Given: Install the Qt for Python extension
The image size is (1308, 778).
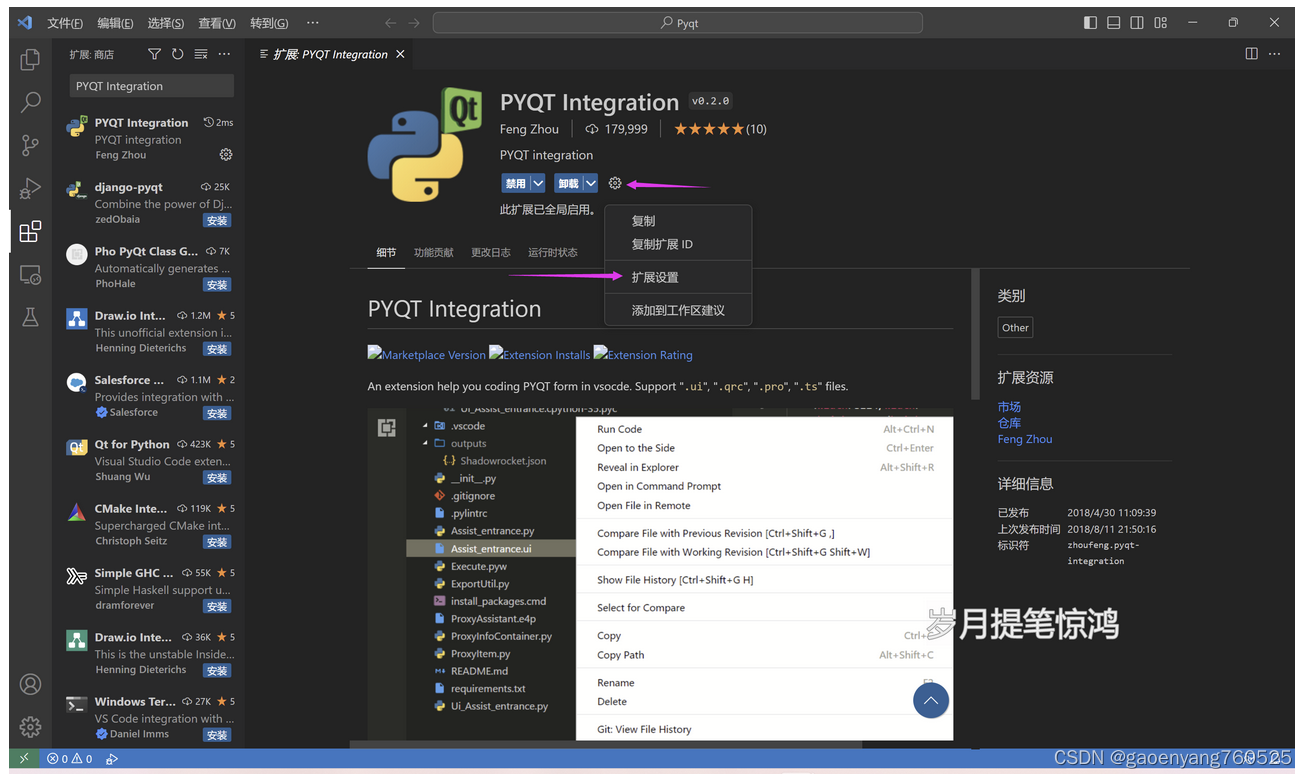Looking at the screenshot, I should point(217,478).
